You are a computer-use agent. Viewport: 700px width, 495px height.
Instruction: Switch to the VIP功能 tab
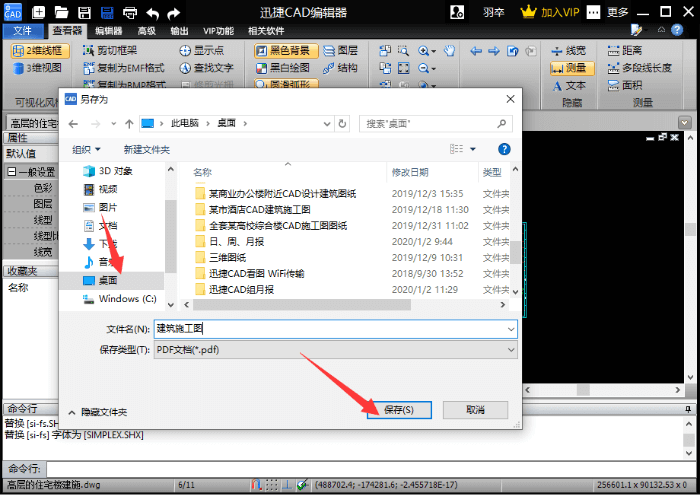[218, 31]
